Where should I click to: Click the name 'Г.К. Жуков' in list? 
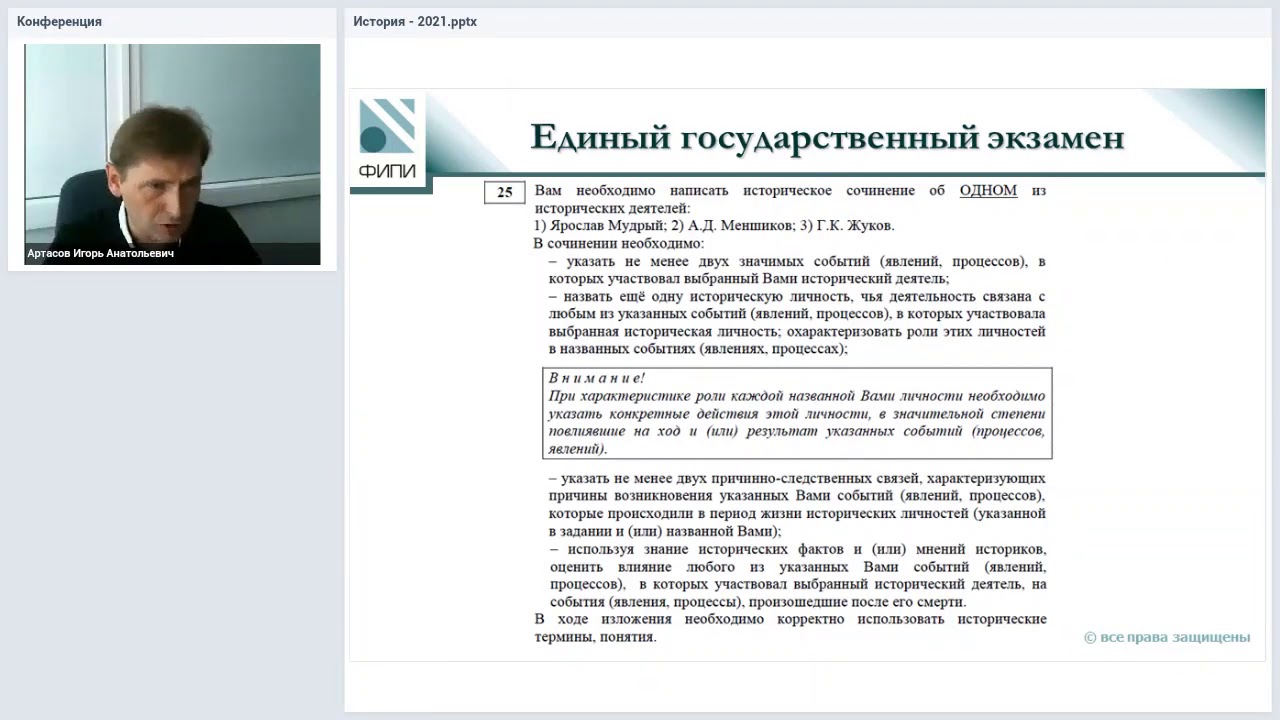[x=855, y=226]
